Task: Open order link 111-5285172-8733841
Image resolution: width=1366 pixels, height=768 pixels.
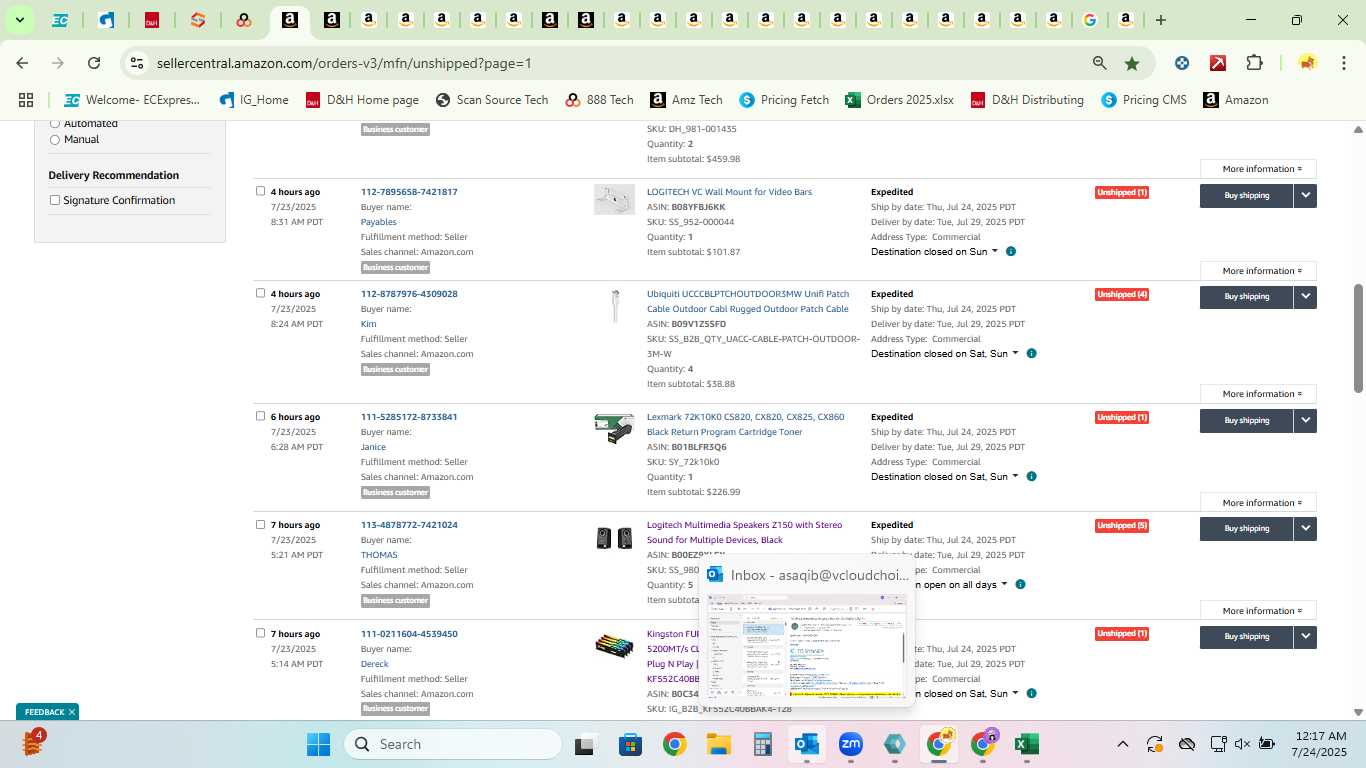Action: (409, 417)
